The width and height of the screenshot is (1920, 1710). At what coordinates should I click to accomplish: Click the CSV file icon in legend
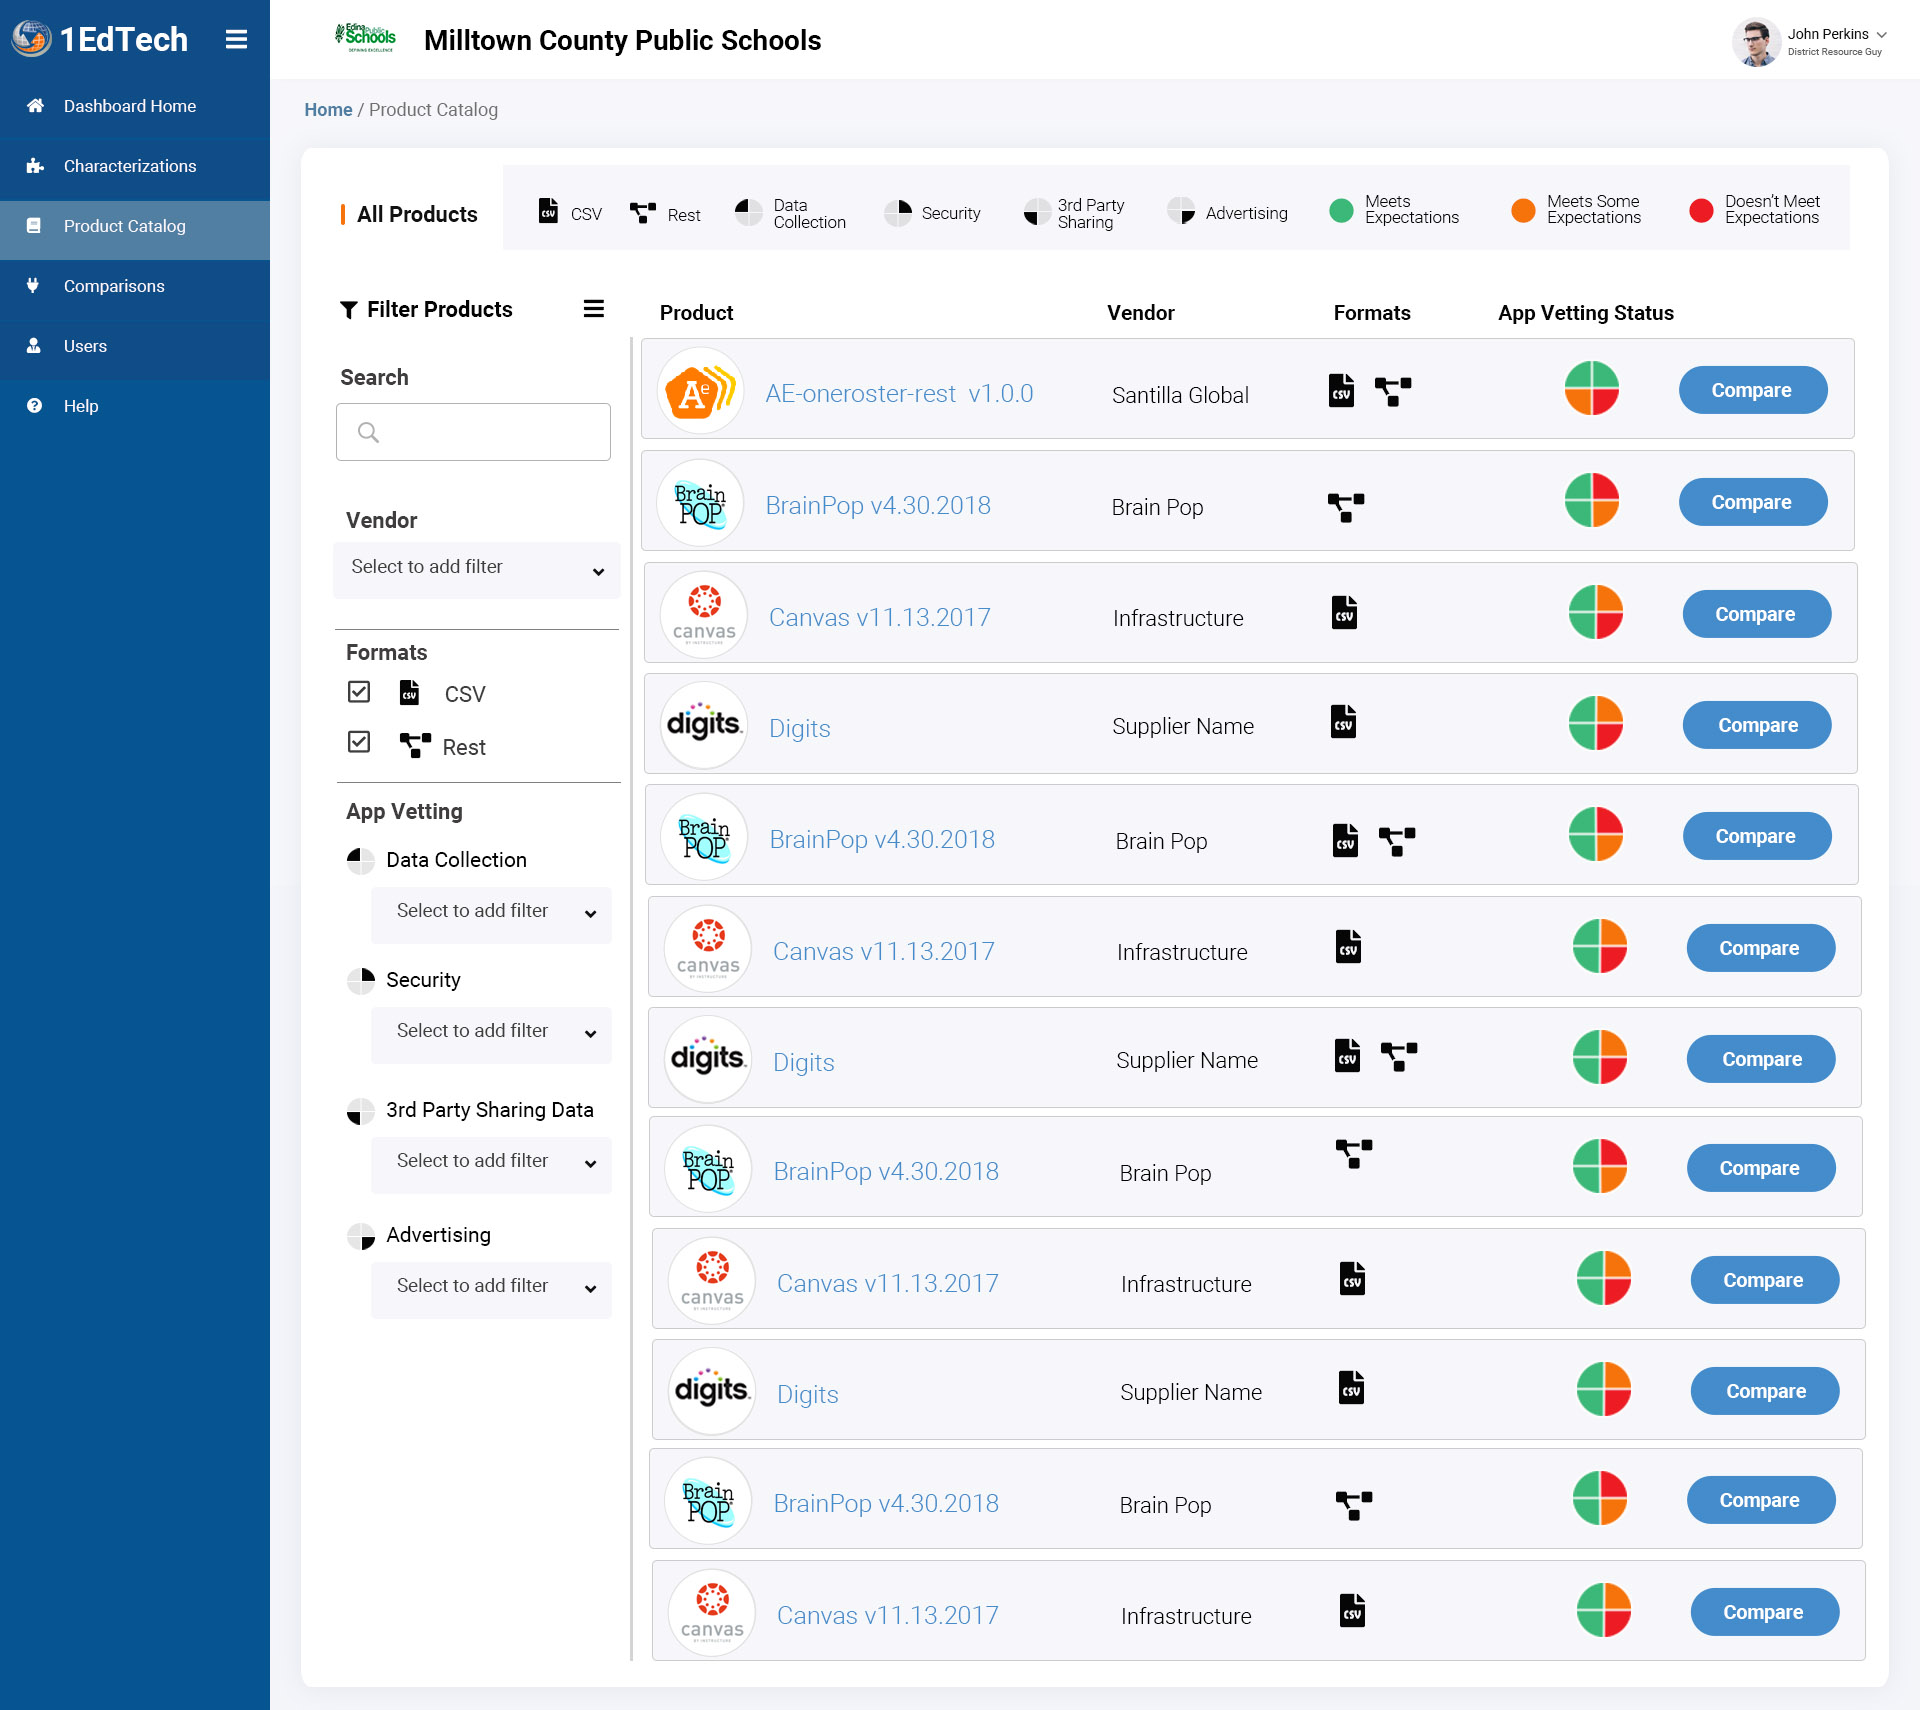548,210
